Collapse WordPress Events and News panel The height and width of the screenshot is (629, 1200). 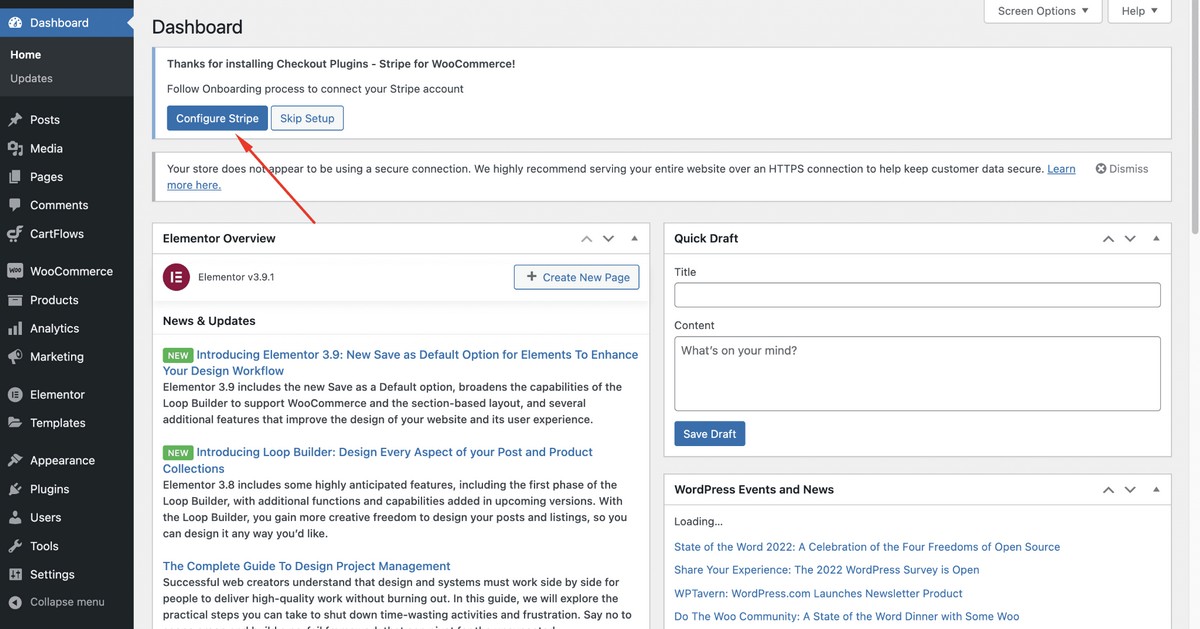pos(1156,490)
